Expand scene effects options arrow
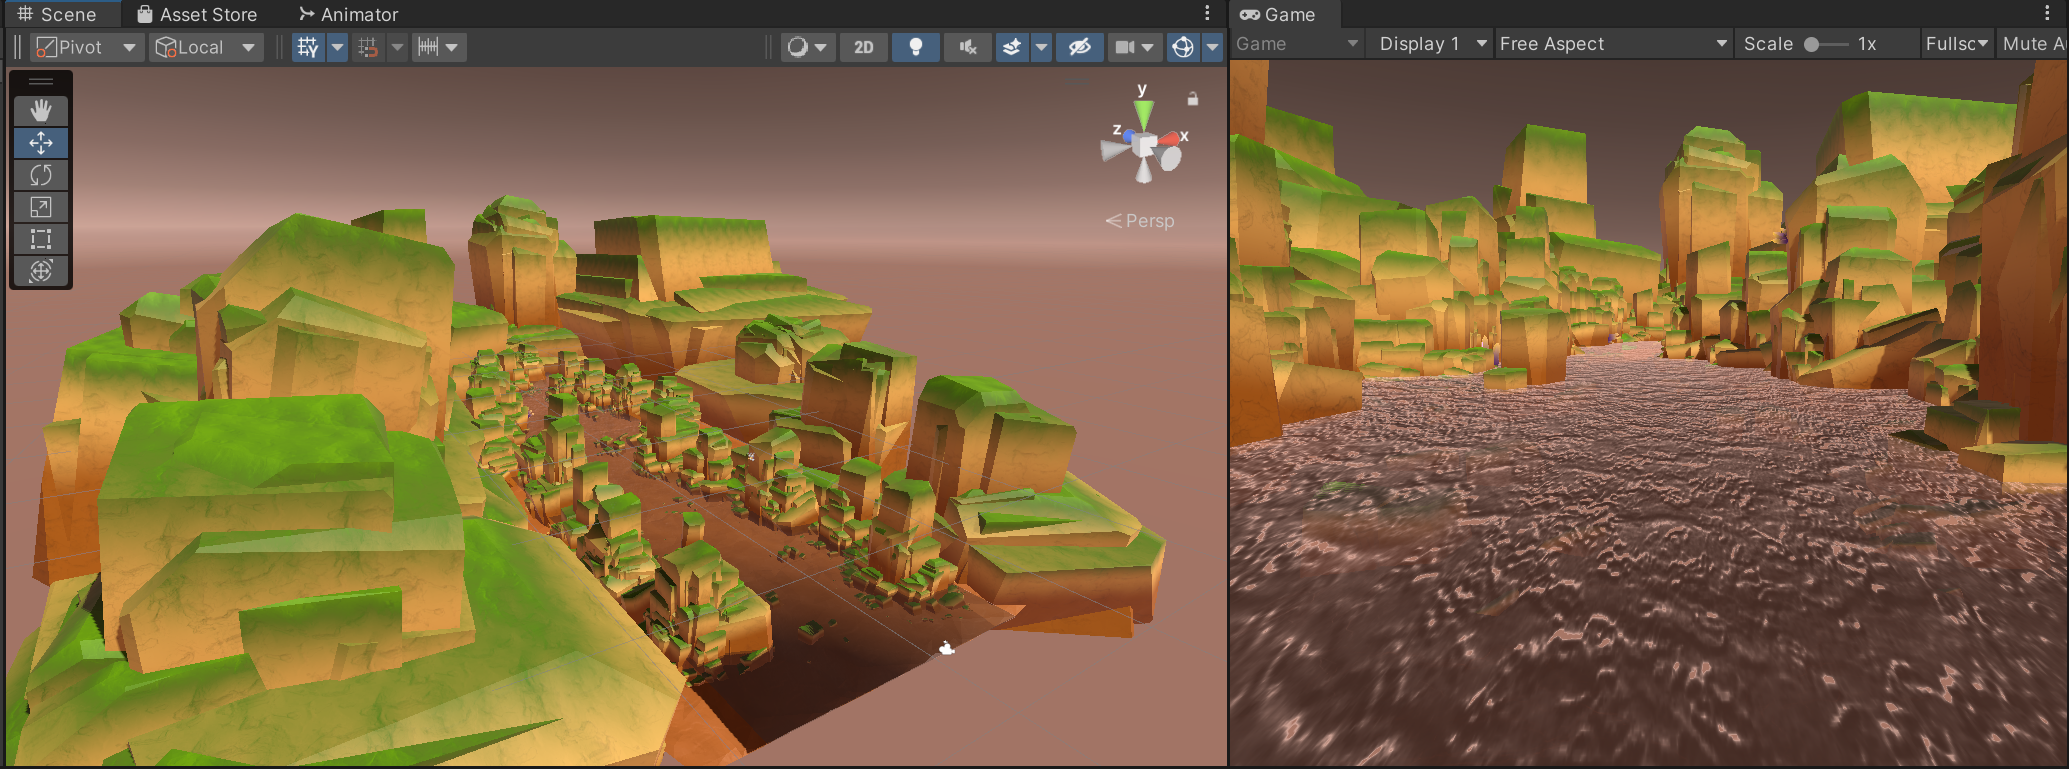The height and width of the screenshot is (769, 2069). tap(1041, 47)
